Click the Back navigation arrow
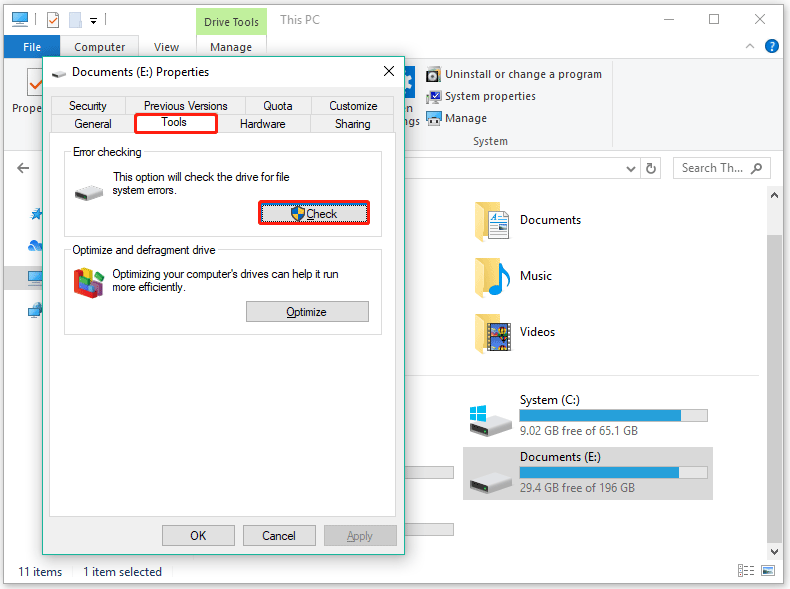Screen dimensions: 790x589 click(23, 168)
